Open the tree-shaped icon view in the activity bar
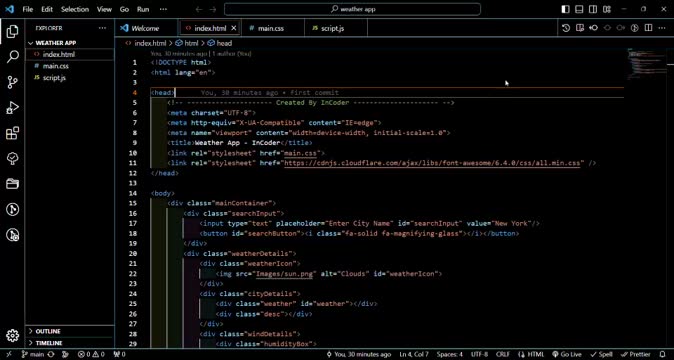 click(x=12, y=159)
